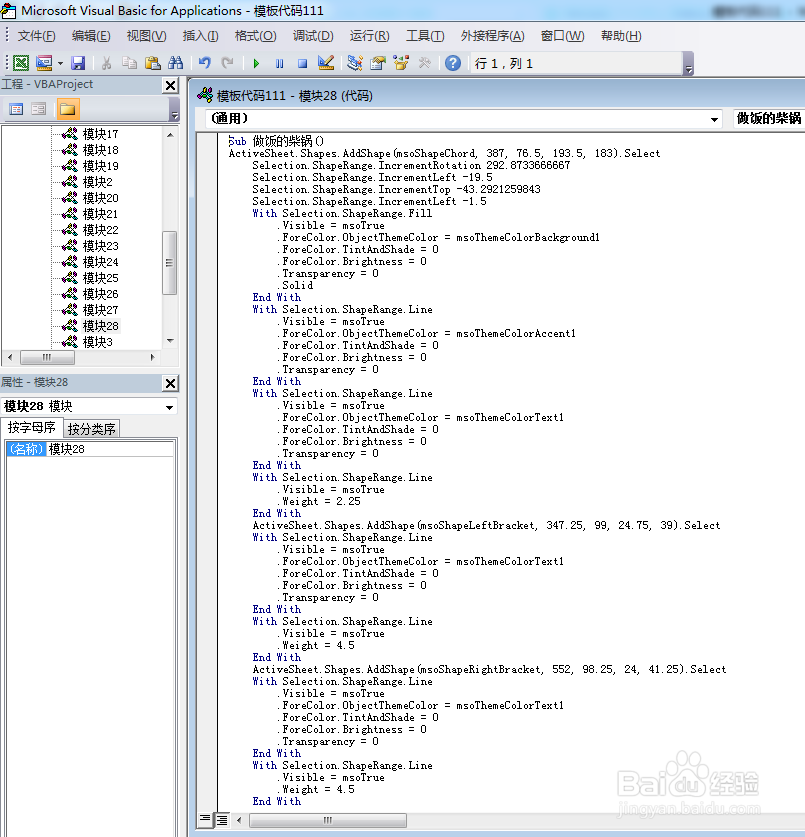Toggle Procedure View button at bottom left

[x=205, y=819]
